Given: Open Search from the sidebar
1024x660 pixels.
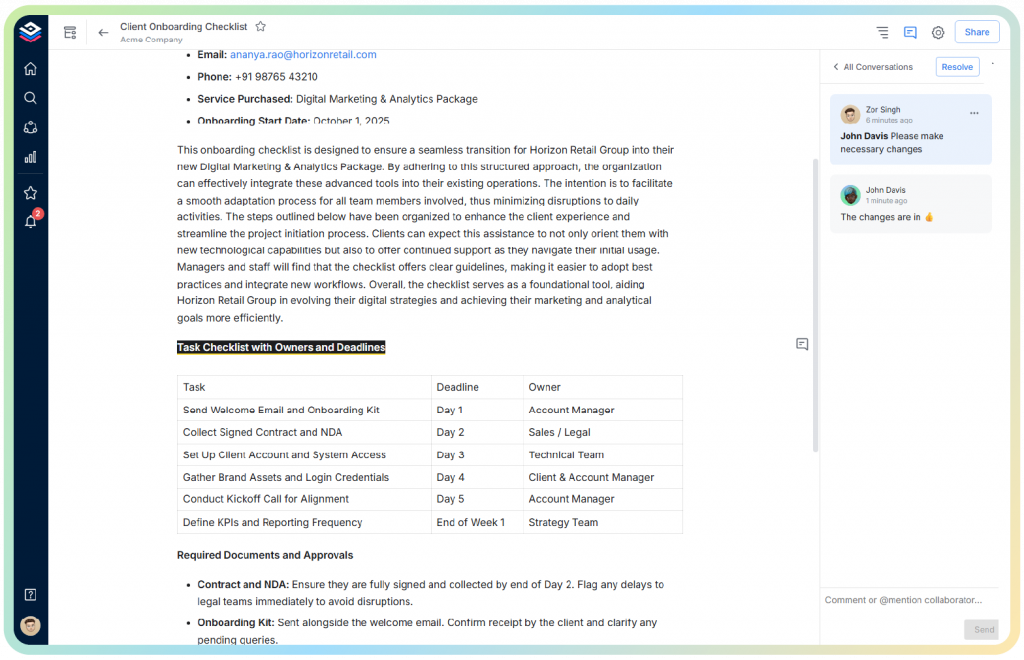Looking at the screenshot, I should pos(30,98).
